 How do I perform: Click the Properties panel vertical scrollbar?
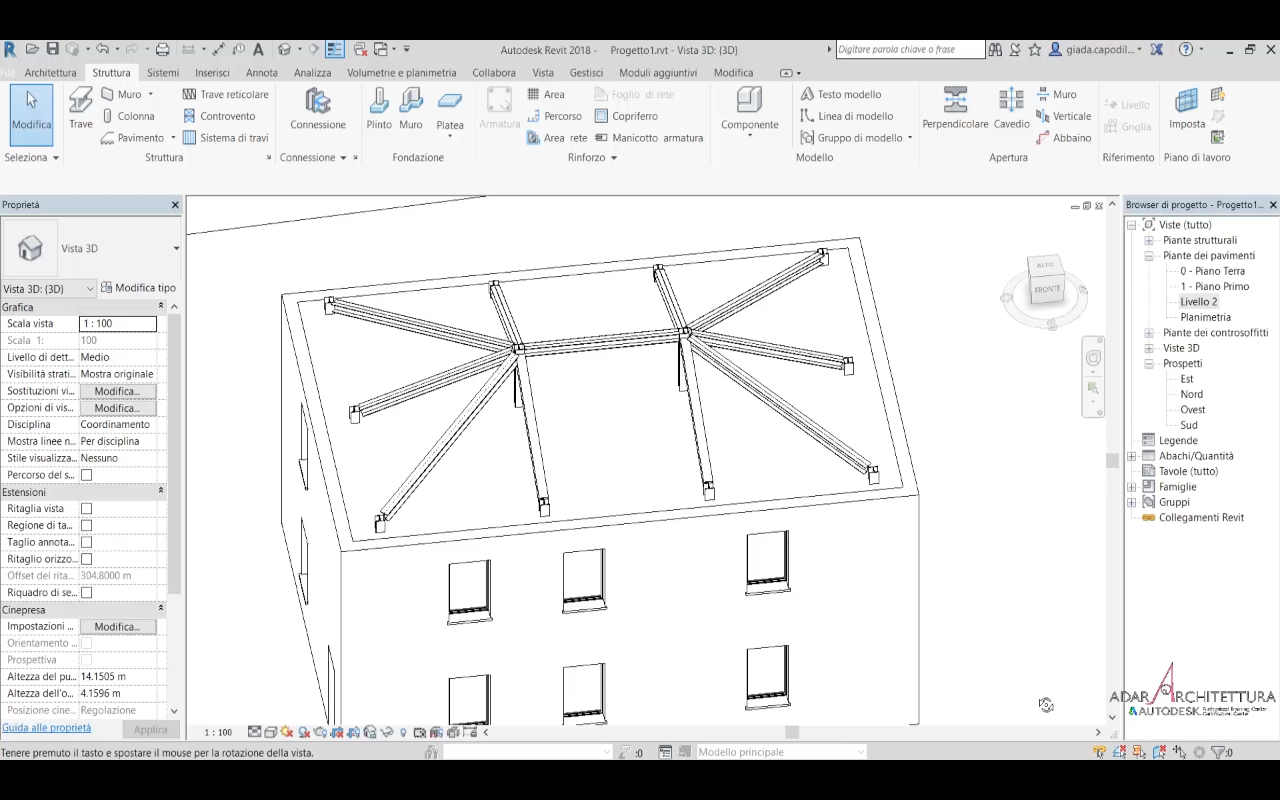coord(175,450)
